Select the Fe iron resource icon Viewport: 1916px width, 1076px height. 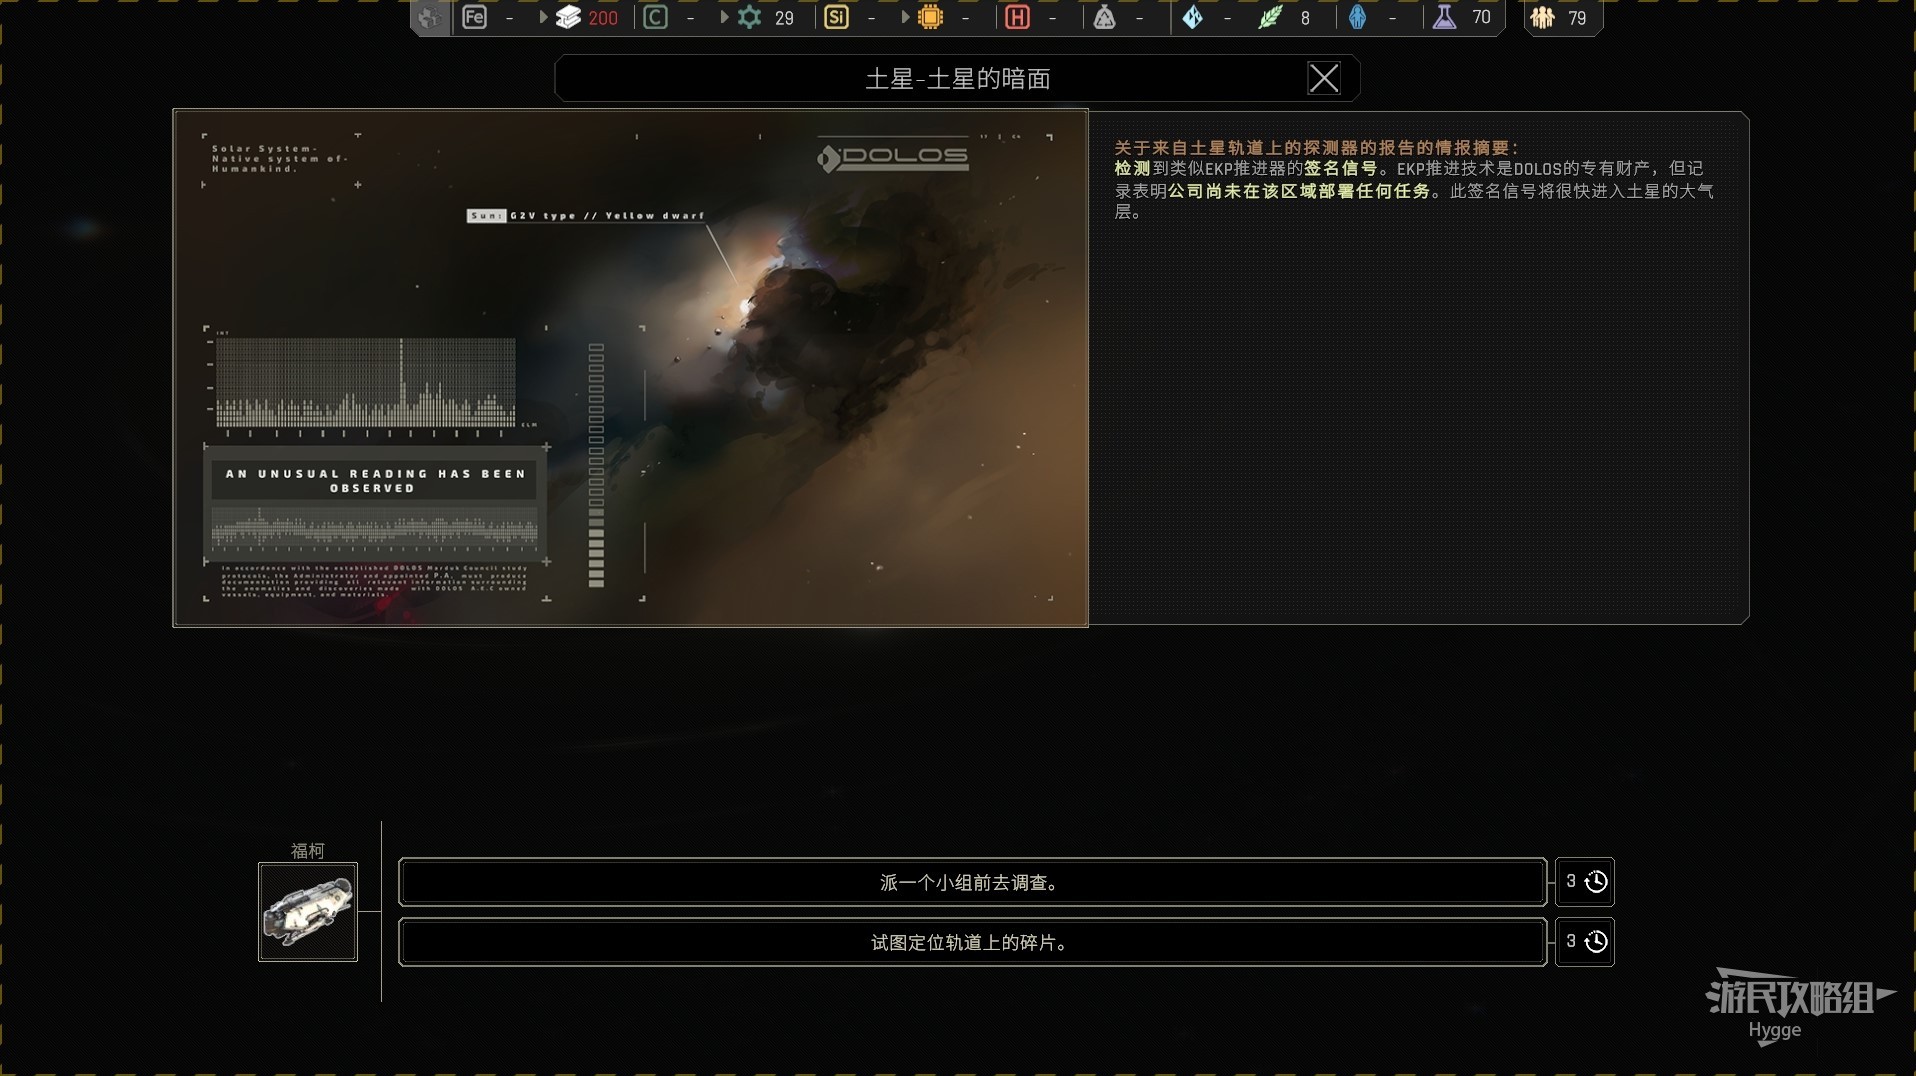475,17
